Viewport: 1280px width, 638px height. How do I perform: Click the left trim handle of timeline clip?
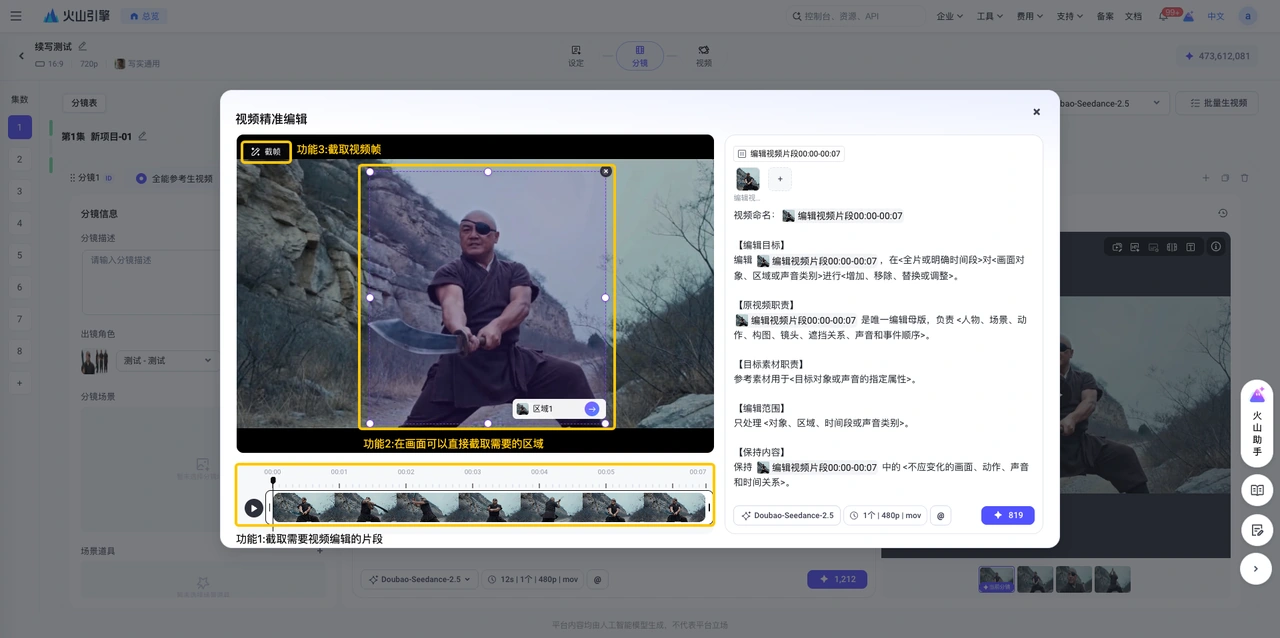click(269, 508)
